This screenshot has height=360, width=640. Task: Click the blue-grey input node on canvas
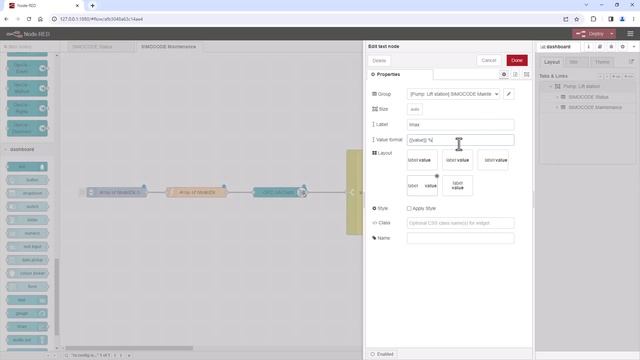pos(117,192)
